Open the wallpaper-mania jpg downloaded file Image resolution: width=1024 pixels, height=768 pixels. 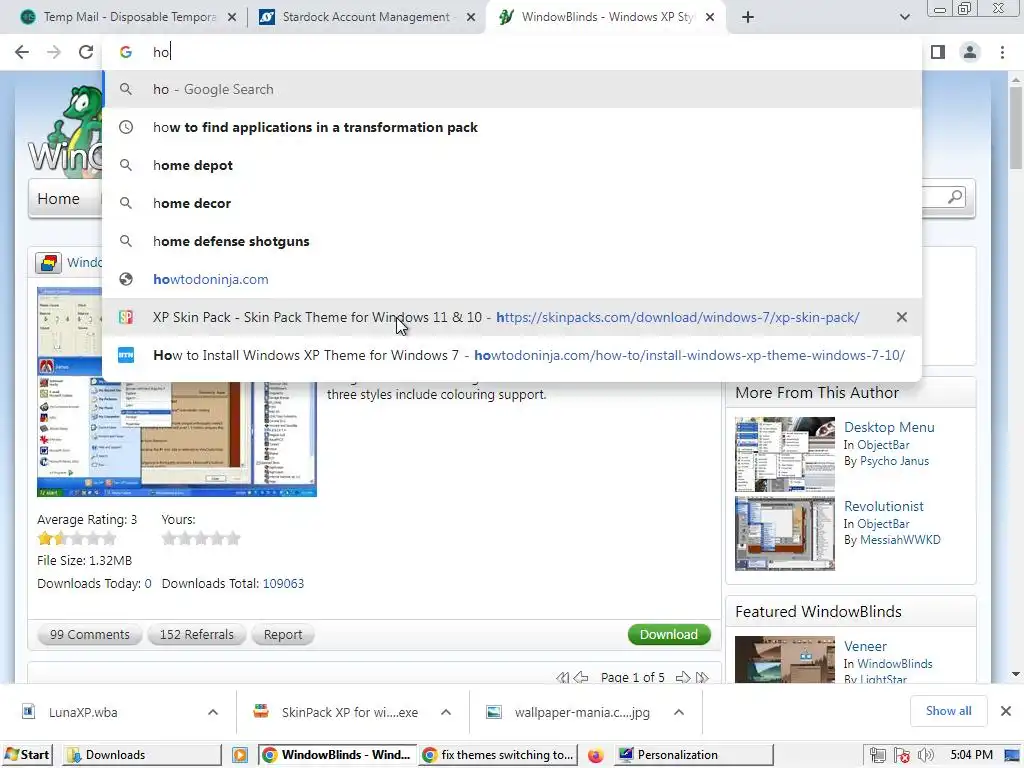pos(581,712)
